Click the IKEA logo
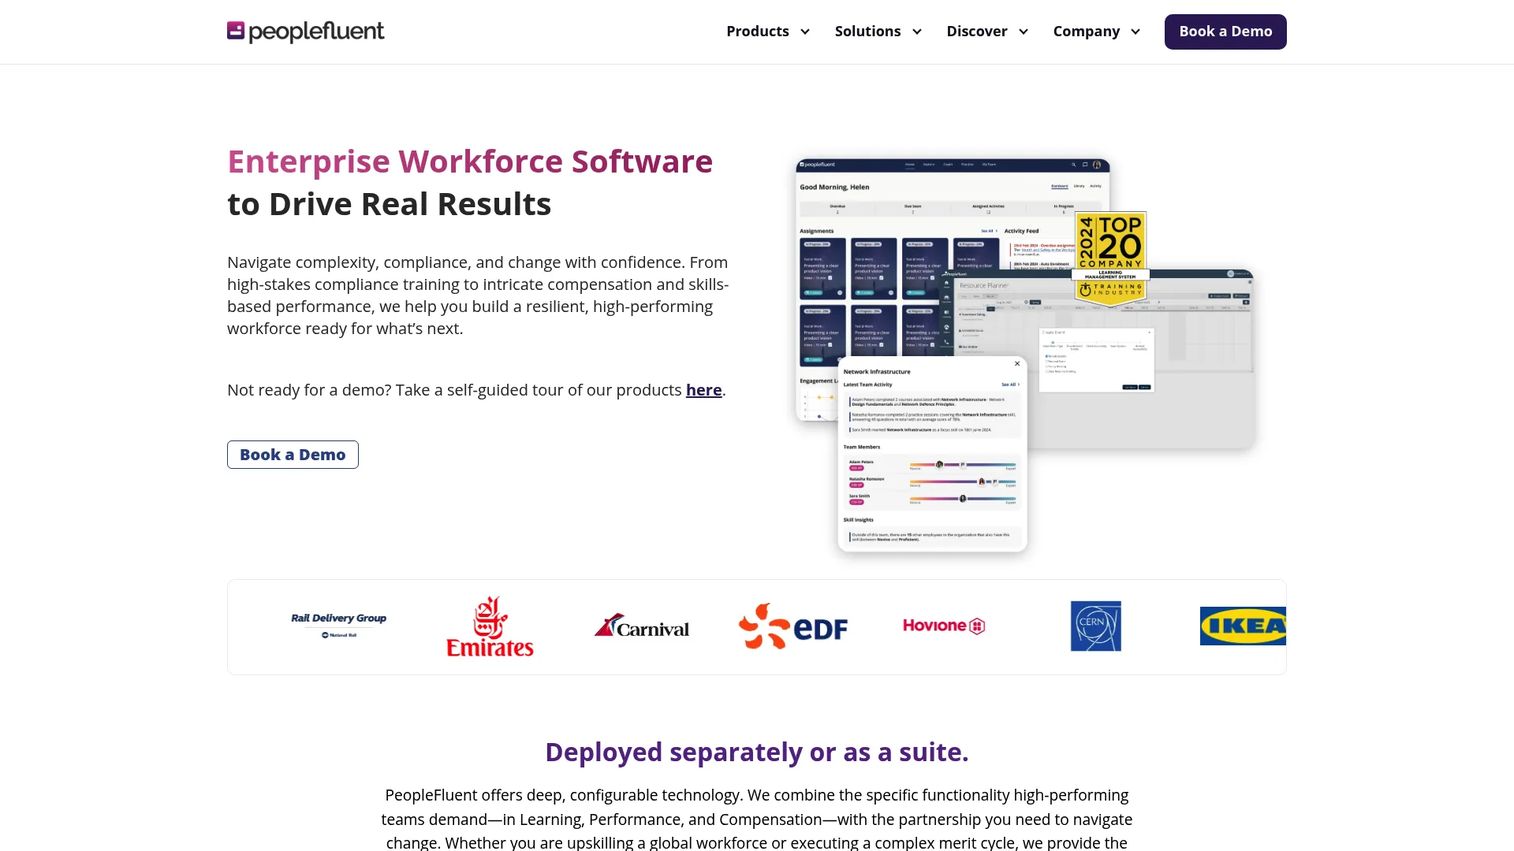The height and width of the screenshot is (851, 1514). pos(1243,626)
